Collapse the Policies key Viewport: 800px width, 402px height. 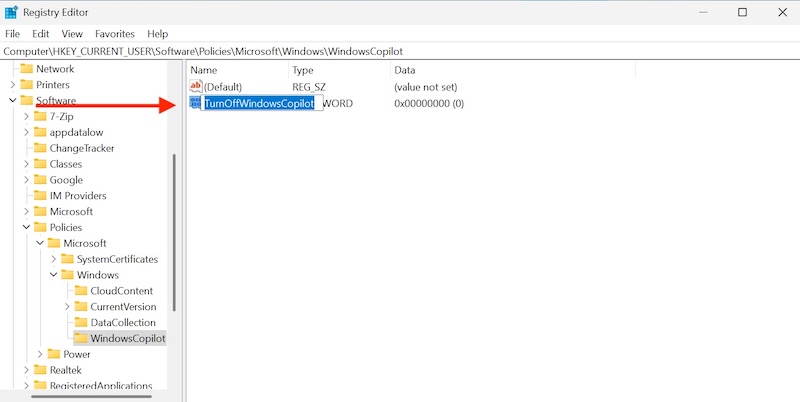[x=27, y=227]
